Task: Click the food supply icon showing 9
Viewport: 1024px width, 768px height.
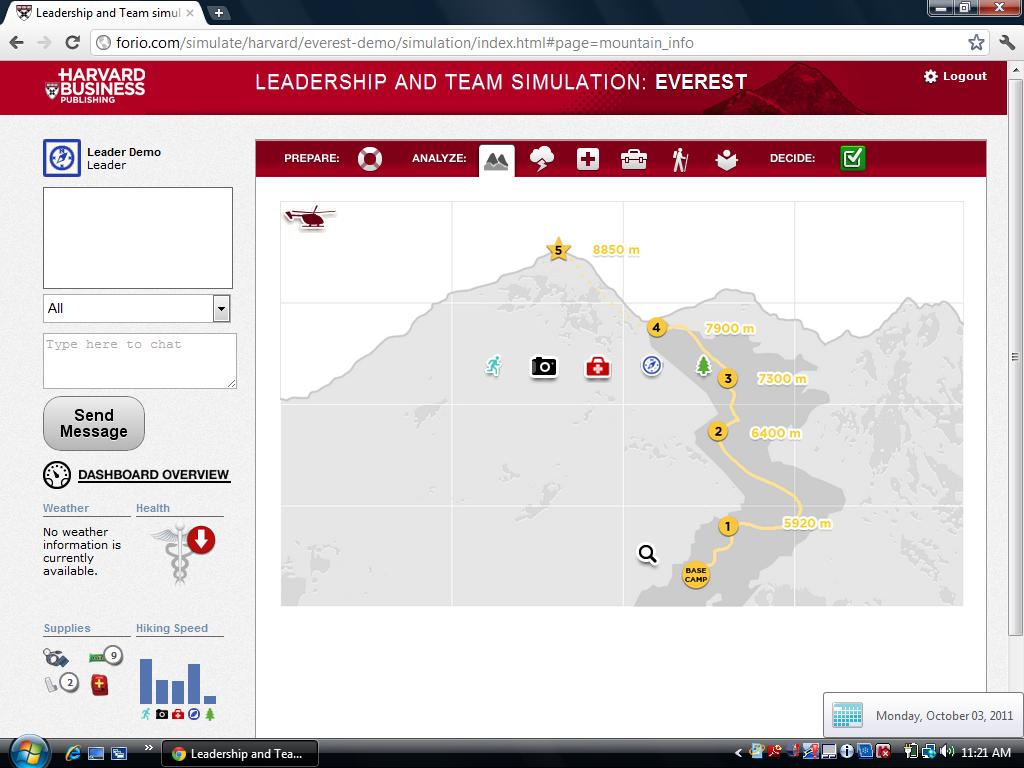Action: [106, 656]
